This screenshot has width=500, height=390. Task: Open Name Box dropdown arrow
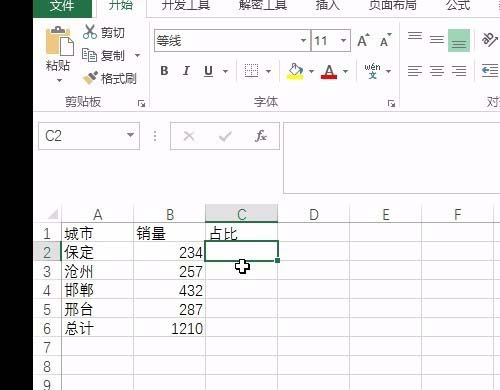130,135
